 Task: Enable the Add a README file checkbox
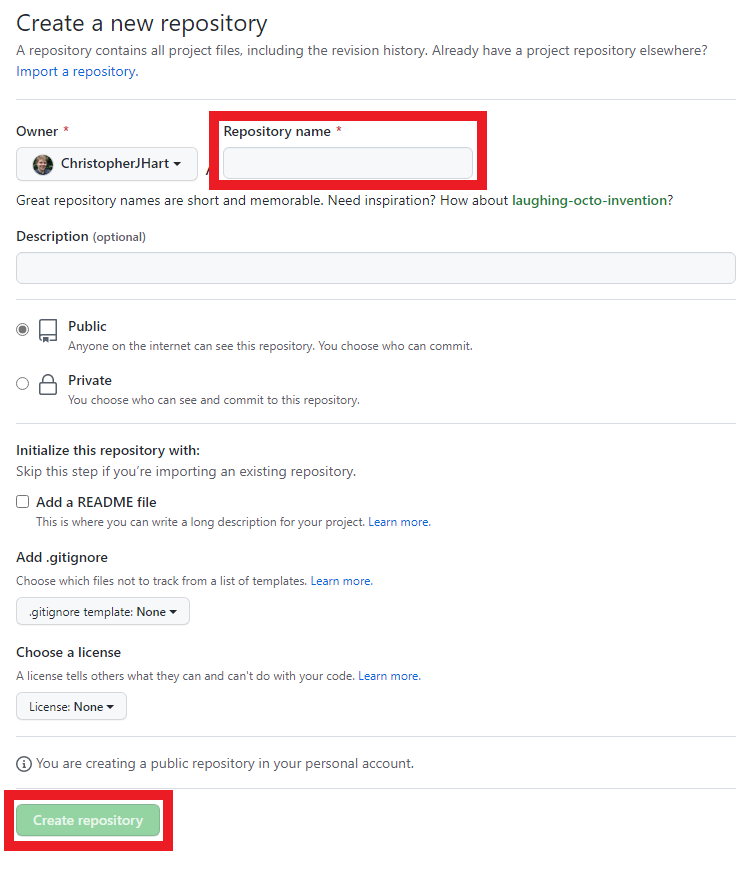tap(23, 502)
